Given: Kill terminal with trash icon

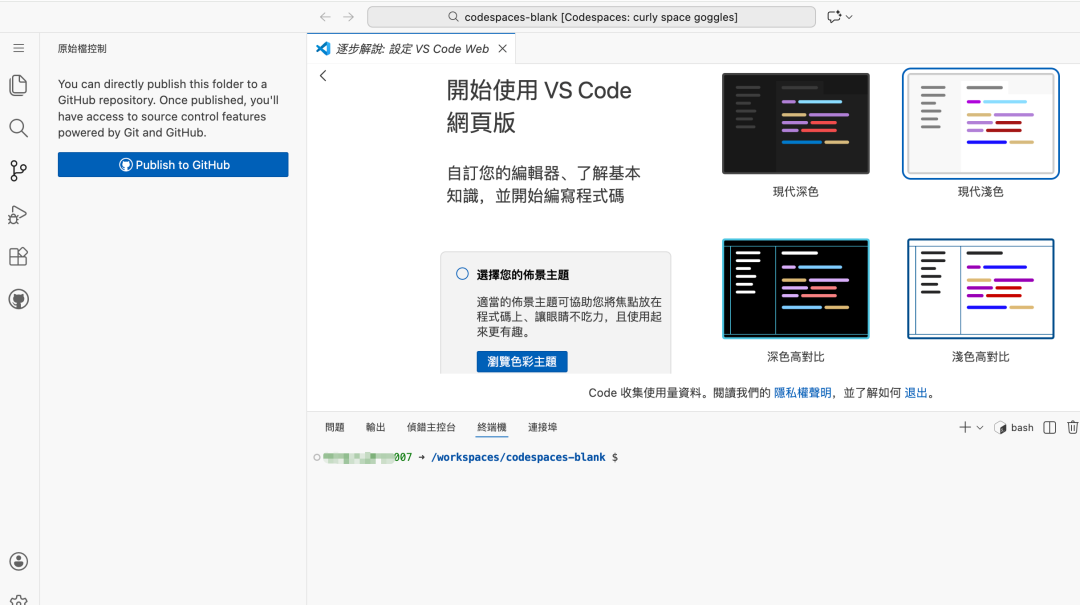Looking at the screenshot, I should 1072,427.
